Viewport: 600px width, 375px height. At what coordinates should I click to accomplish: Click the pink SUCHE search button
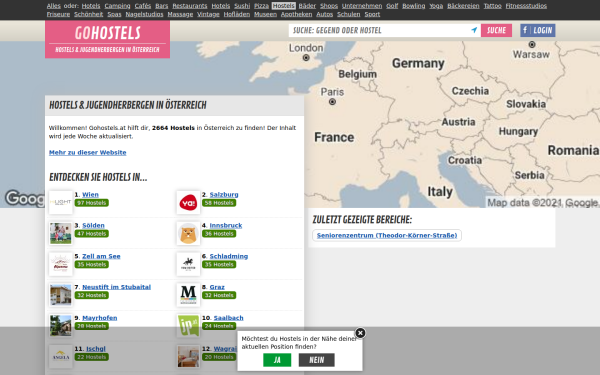point(496,30)
